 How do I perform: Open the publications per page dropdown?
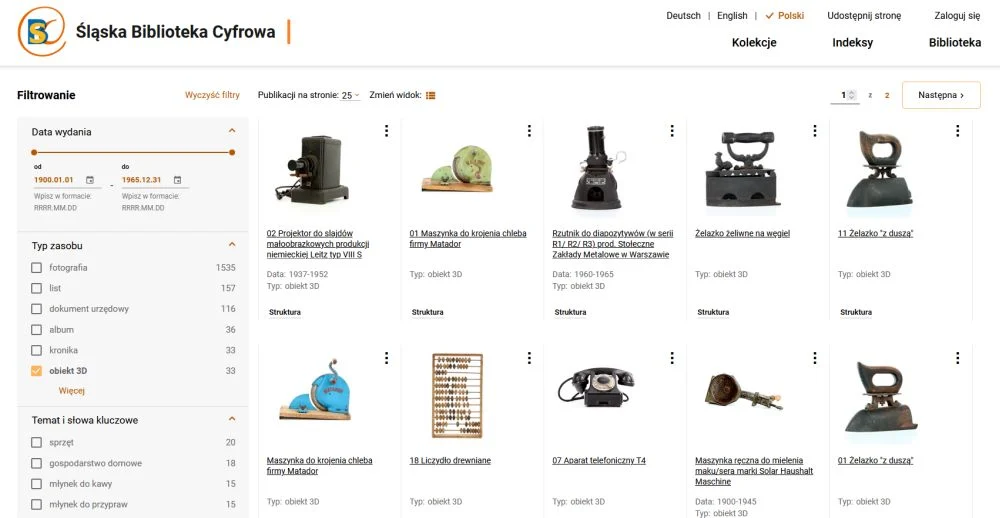pyautogui.click(x=350, y=96)
